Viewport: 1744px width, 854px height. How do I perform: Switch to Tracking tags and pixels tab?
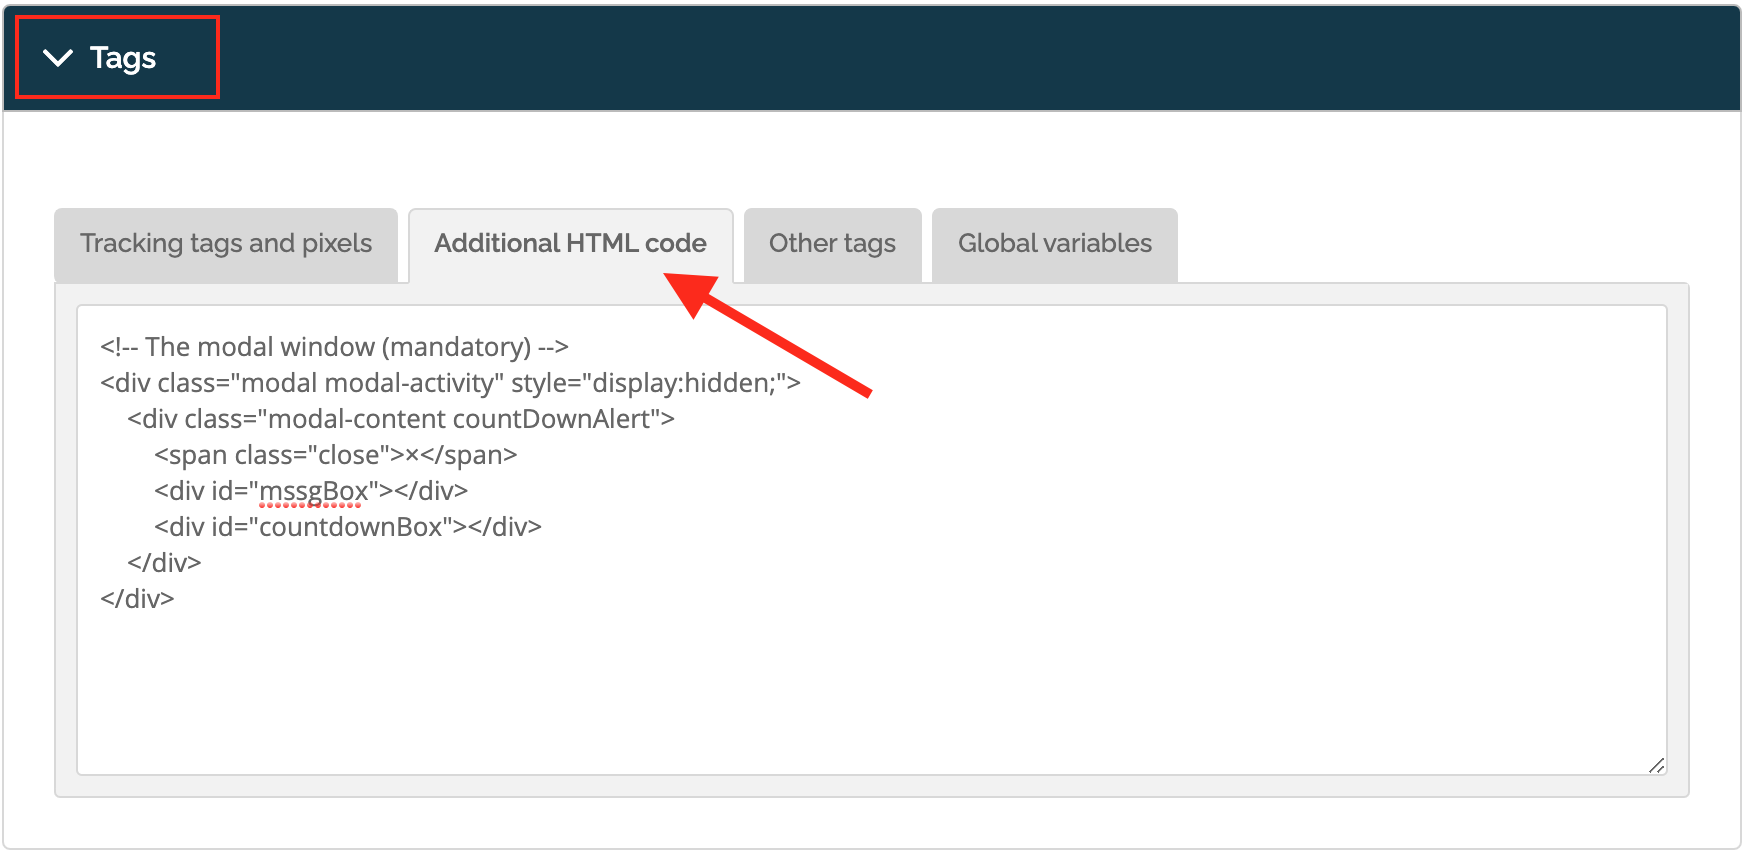click(x=226, y=244)
